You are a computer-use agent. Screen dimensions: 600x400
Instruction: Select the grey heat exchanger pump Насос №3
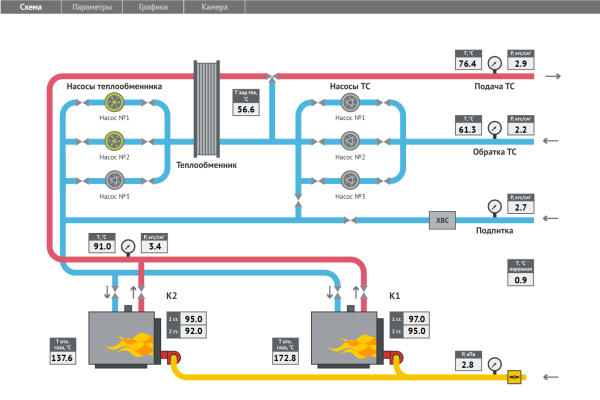coord(114,181)
